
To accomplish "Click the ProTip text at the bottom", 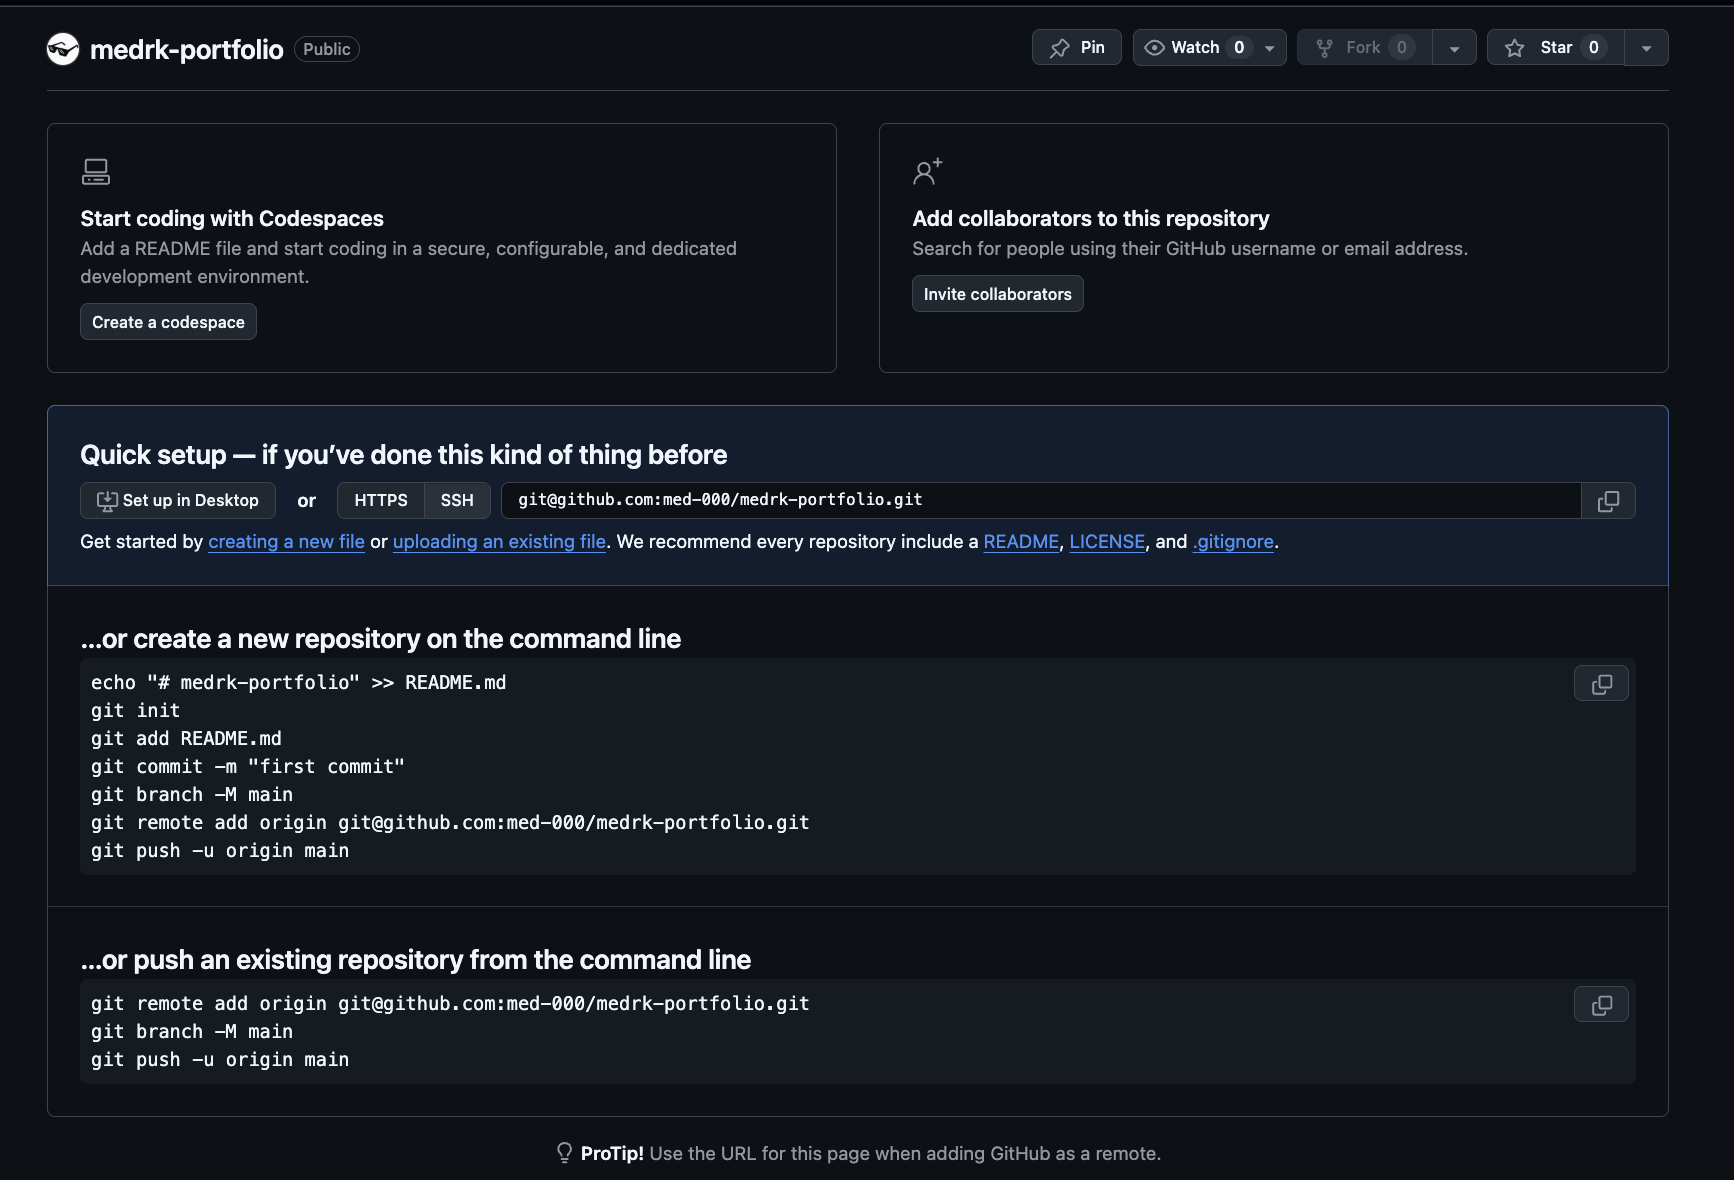I will tap(871, 1154).
